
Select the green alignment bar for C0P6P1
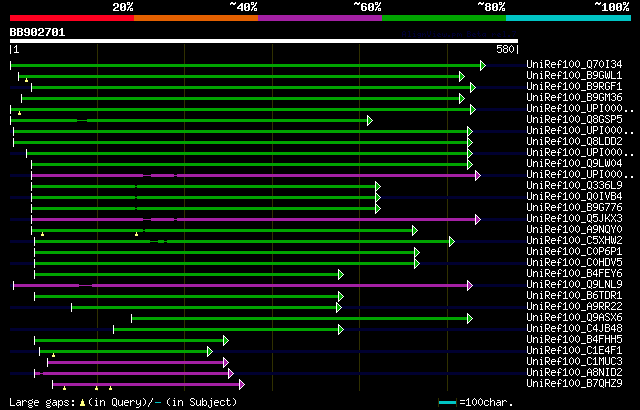coord(224,253)
